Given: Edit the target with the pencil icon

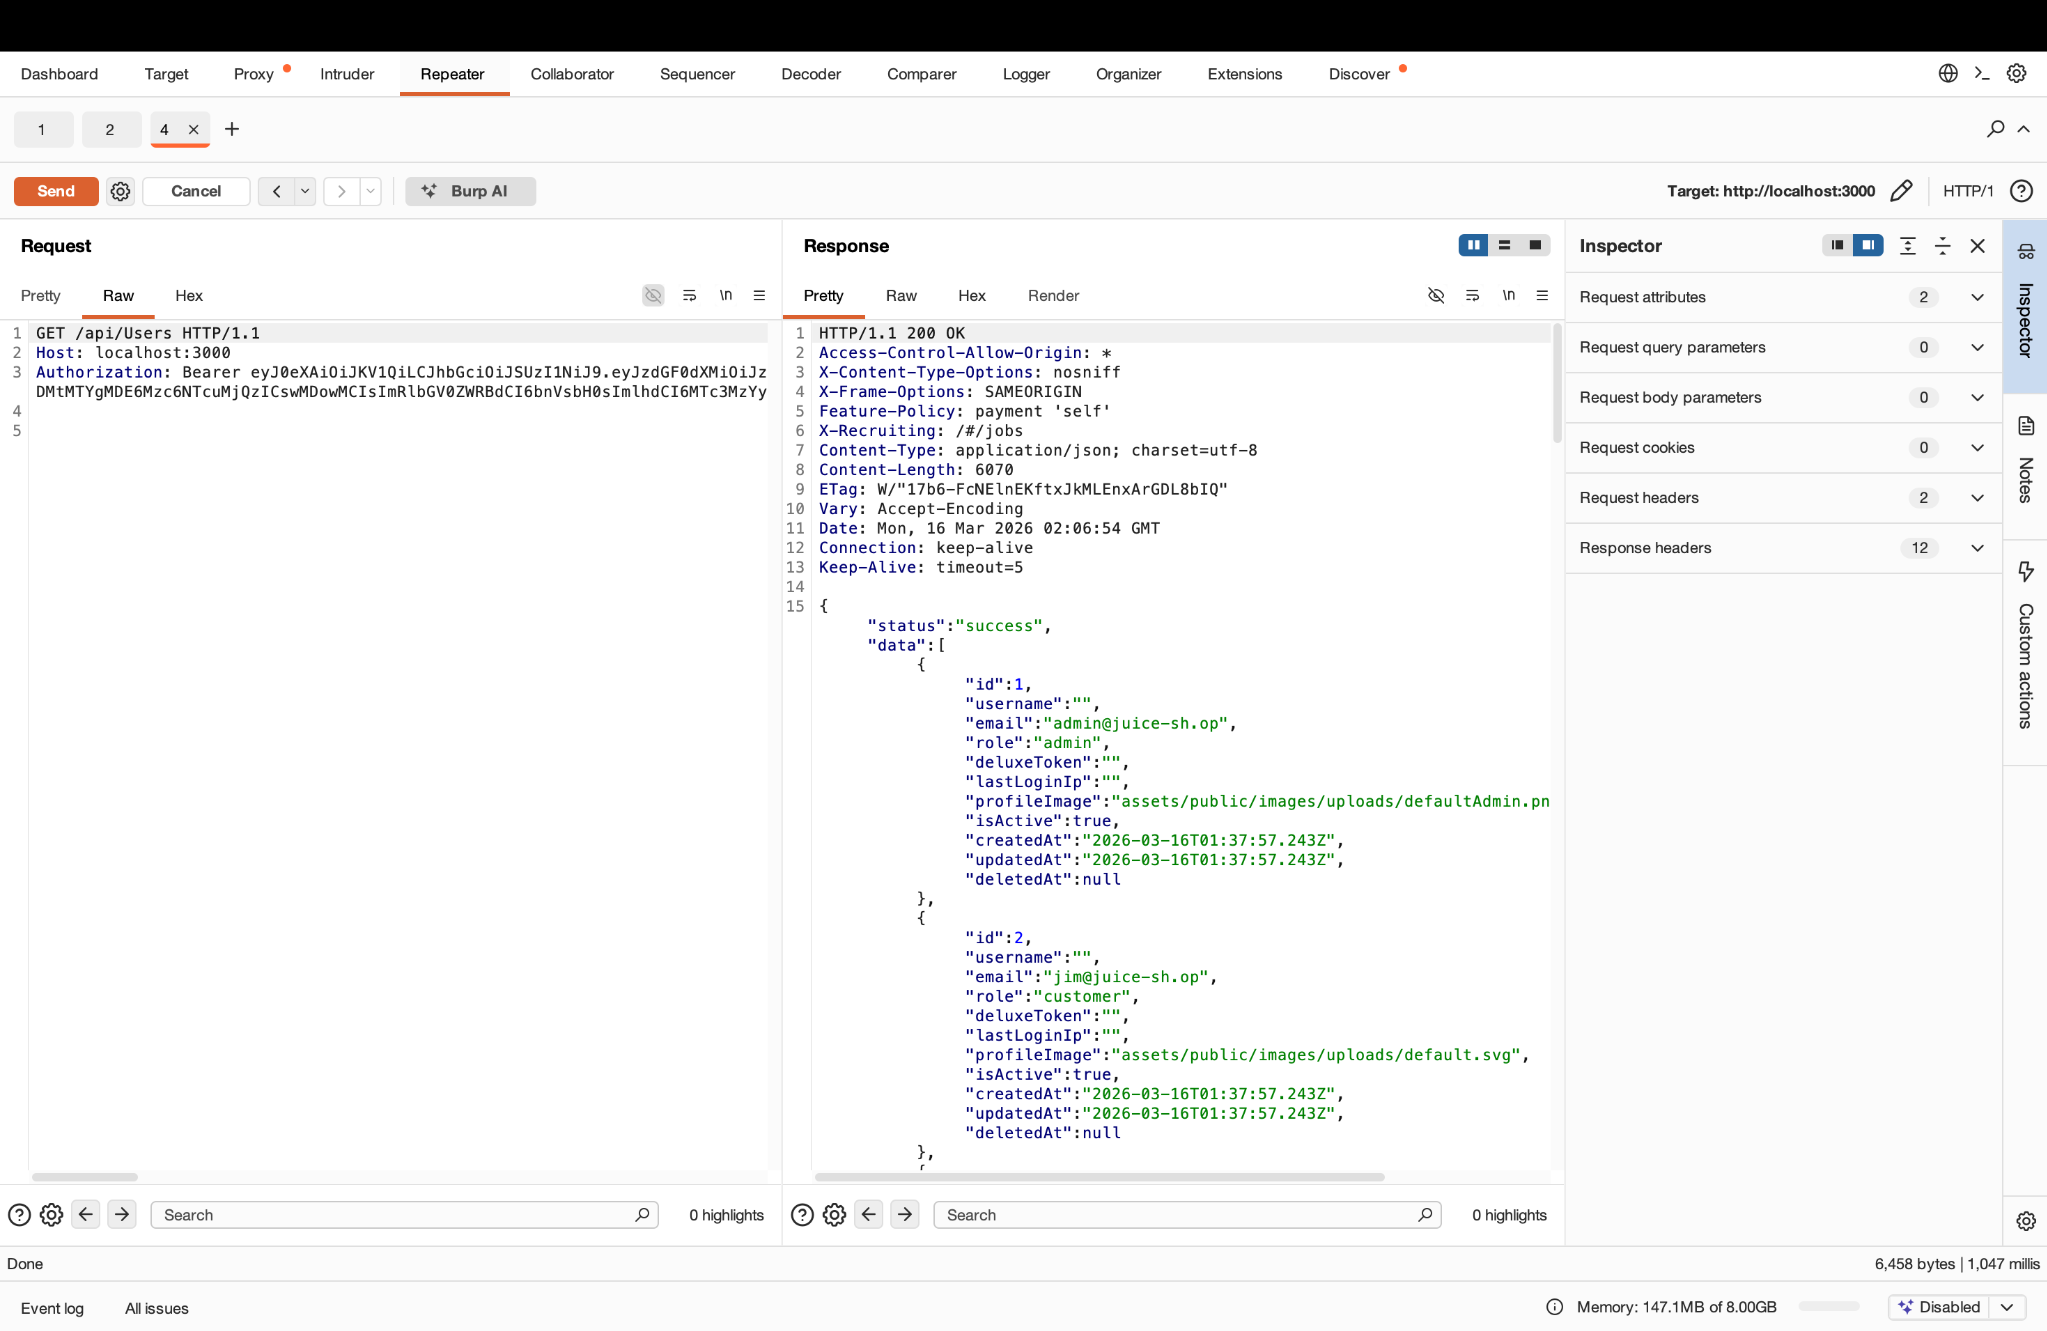Looking at the screenshot, I should 1901,191.
